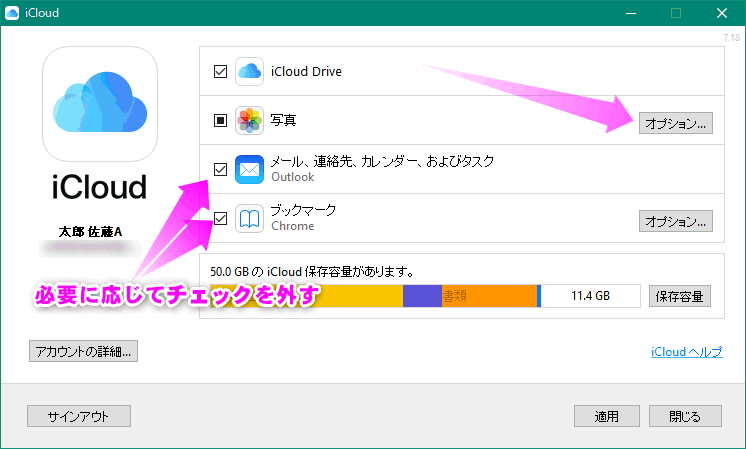Click the Mail envelope icon
The width and height of the screenshot is (746, 449).
click(x=249, y=169)
